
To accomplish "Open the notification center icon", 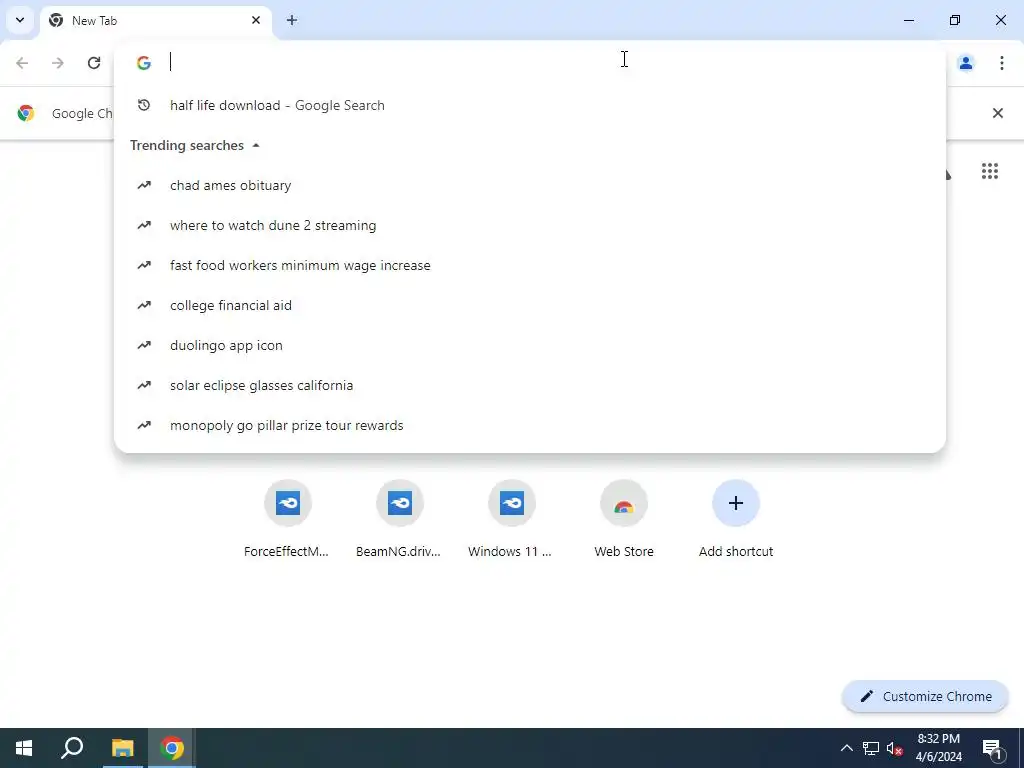I will pyautogui.click(x=993, y=748).
